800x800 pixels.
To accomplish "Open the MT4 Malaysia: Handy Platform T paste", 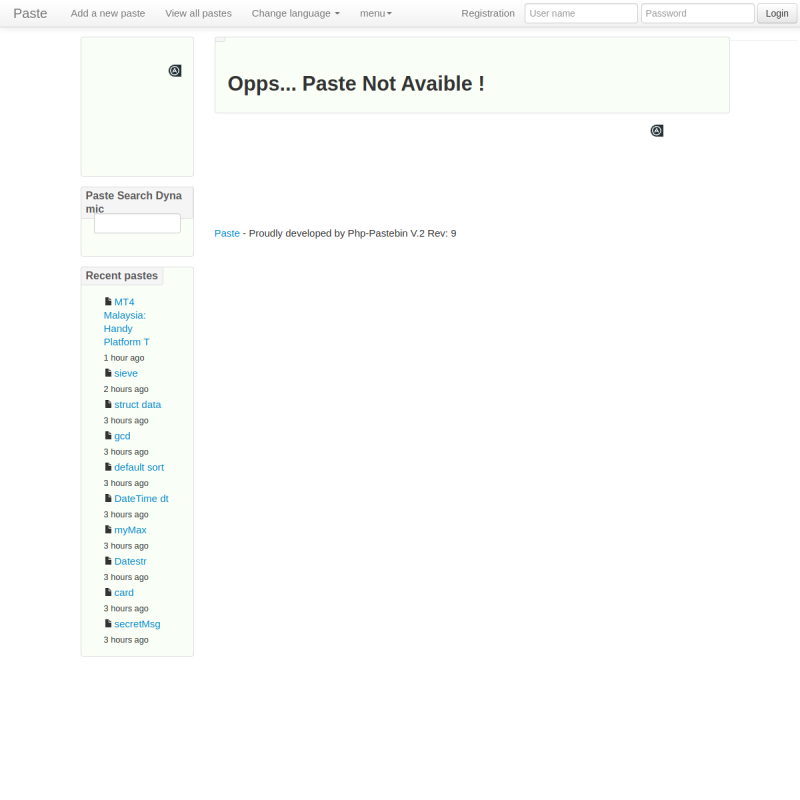I will 126,322.
